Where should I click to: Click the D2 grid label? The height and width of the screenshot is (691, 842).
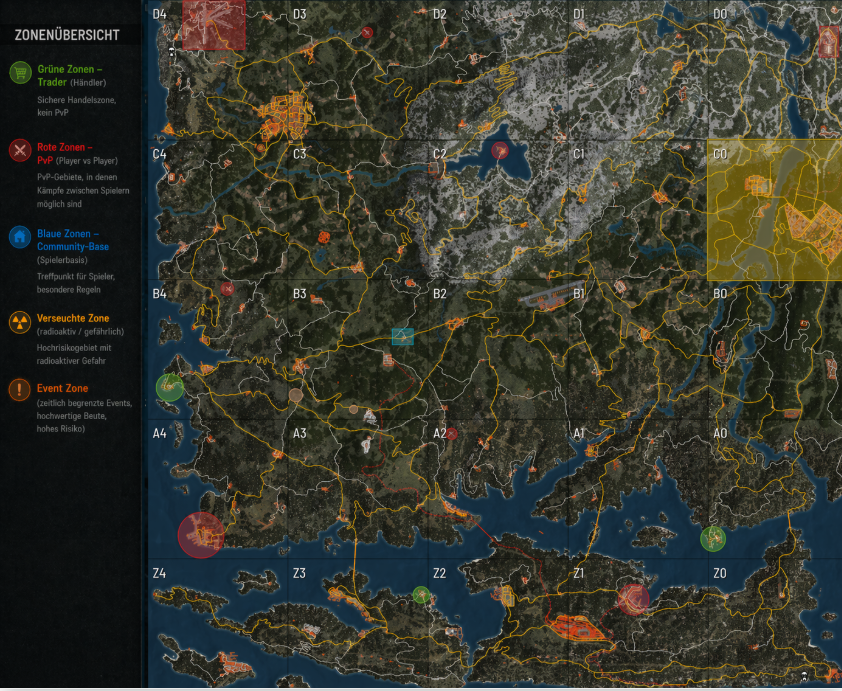(440, 14)
